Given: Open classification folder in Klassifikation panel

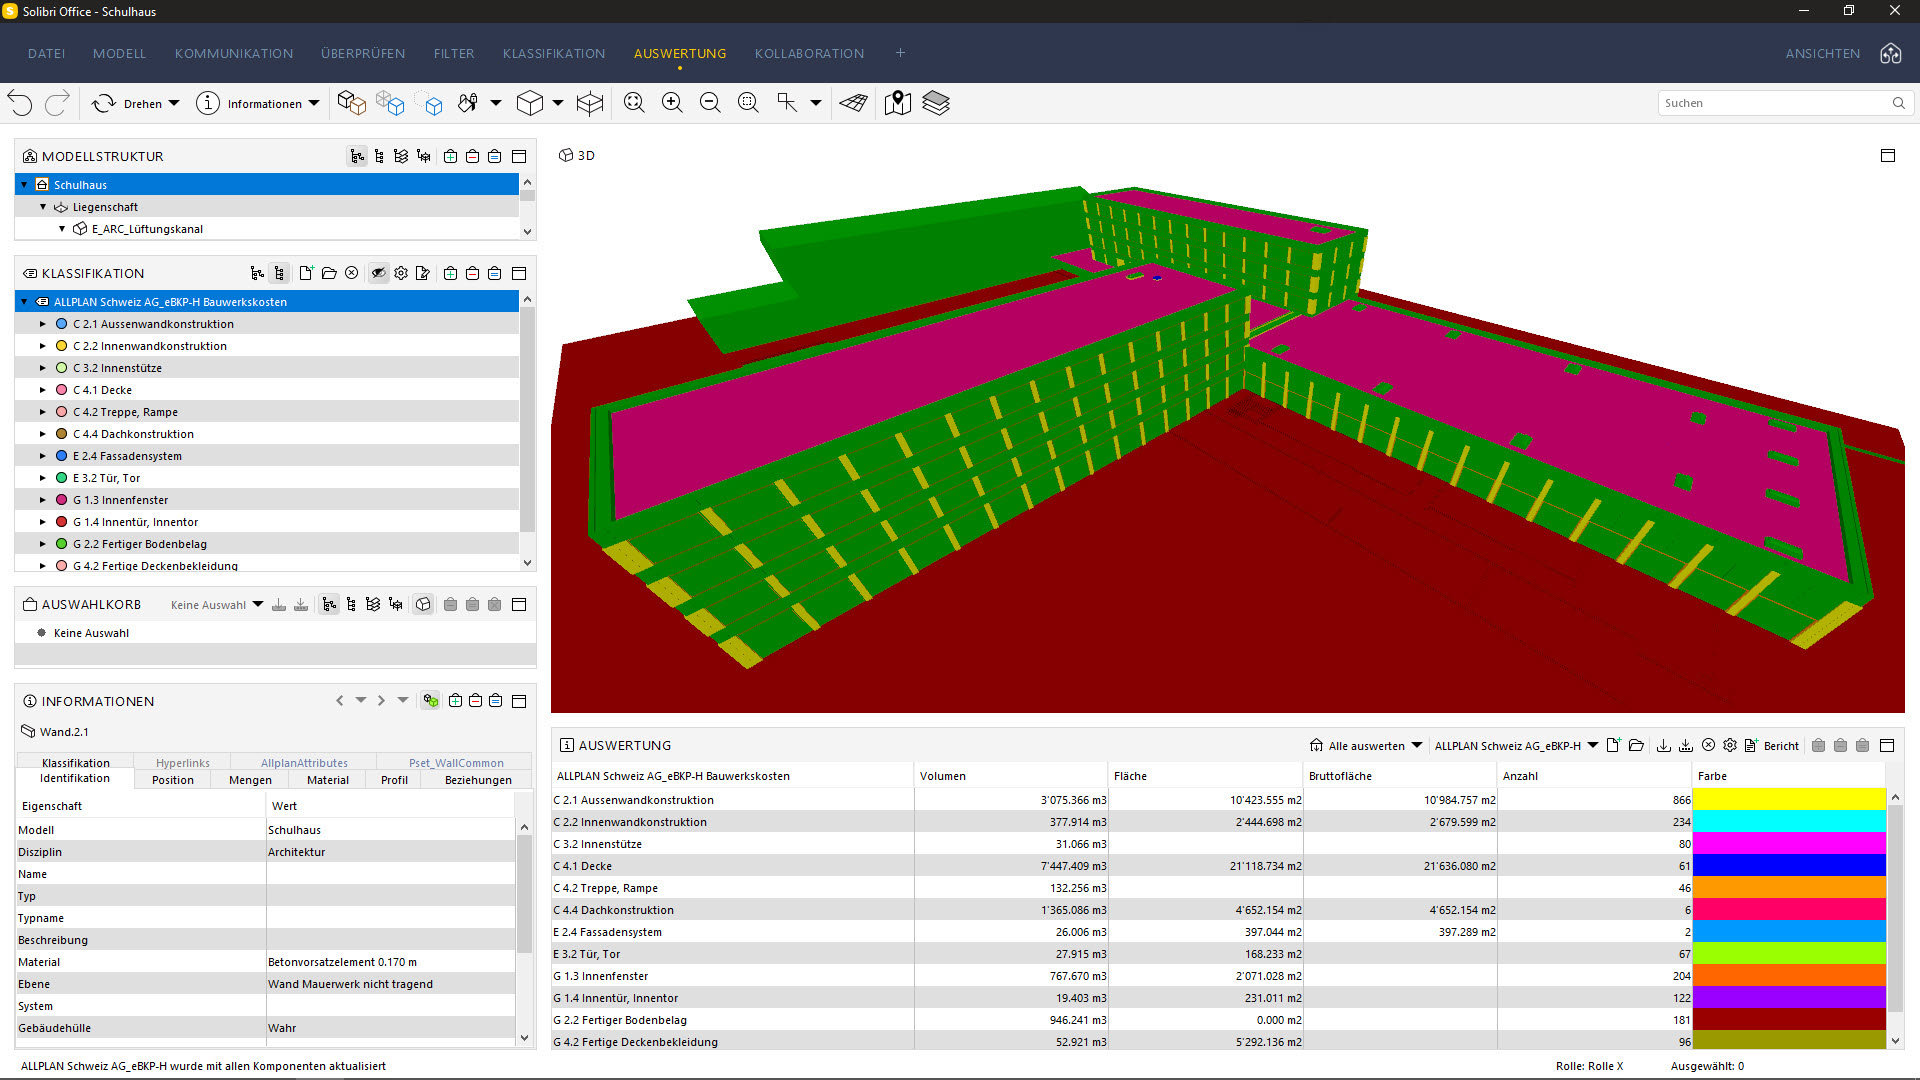Looking at the screenshot, I should point(329,273).
